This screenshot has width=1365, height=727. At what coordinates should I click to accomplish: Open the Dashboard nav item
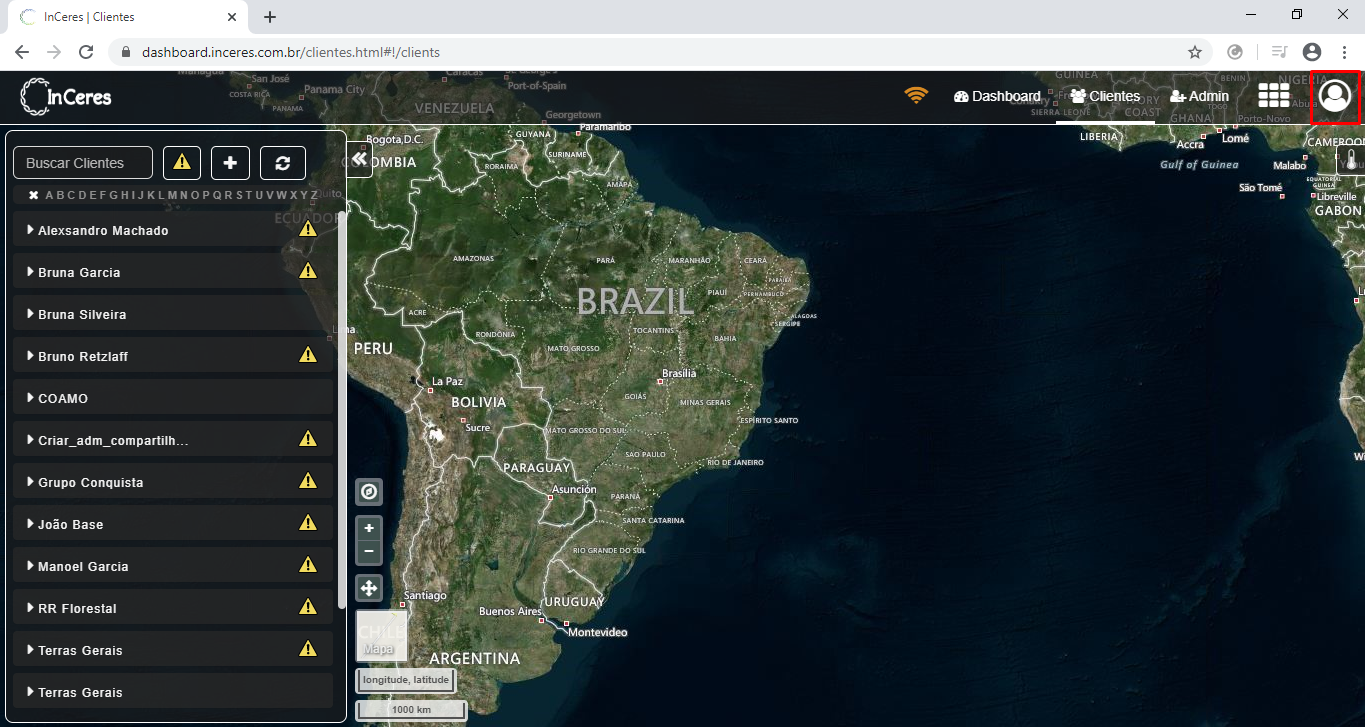point(997,96)
